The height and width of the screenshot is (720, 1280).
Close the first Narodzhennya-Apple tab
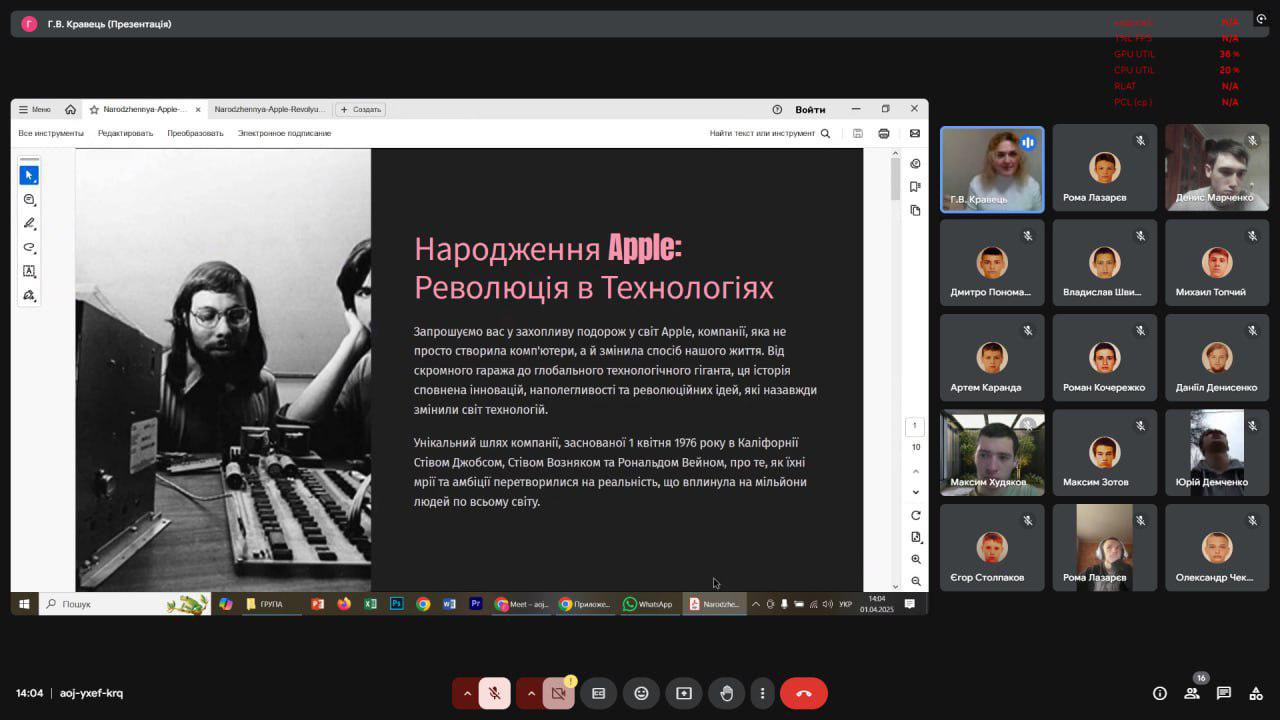(x=198, y=110)
